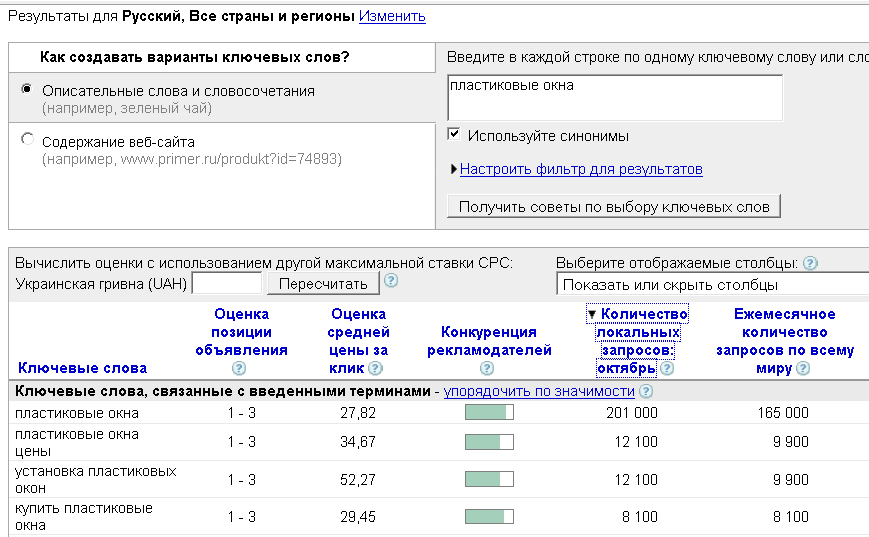Open Показать или скрыть столбцы dropdown
Screen dimensions: 869x537
click(x=712, y=284)
